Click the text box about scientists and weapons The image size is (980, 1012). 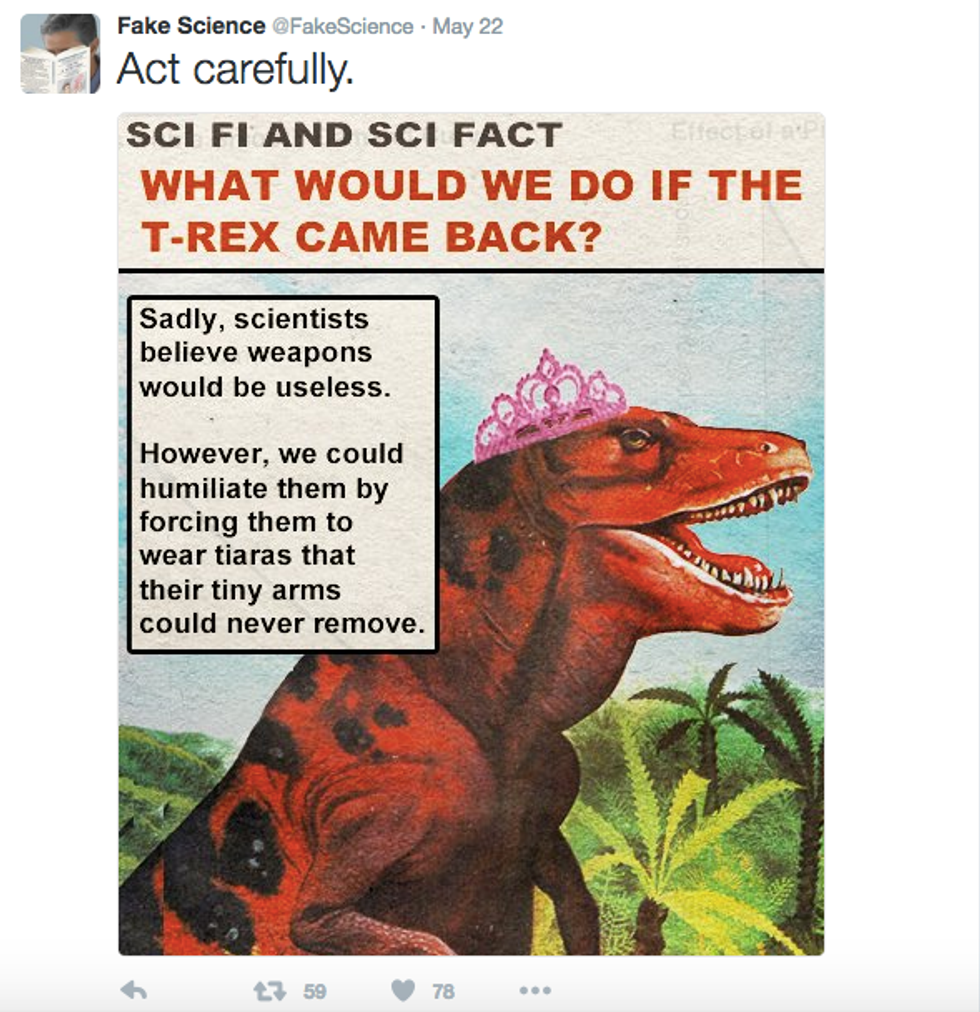click(283, 474)
